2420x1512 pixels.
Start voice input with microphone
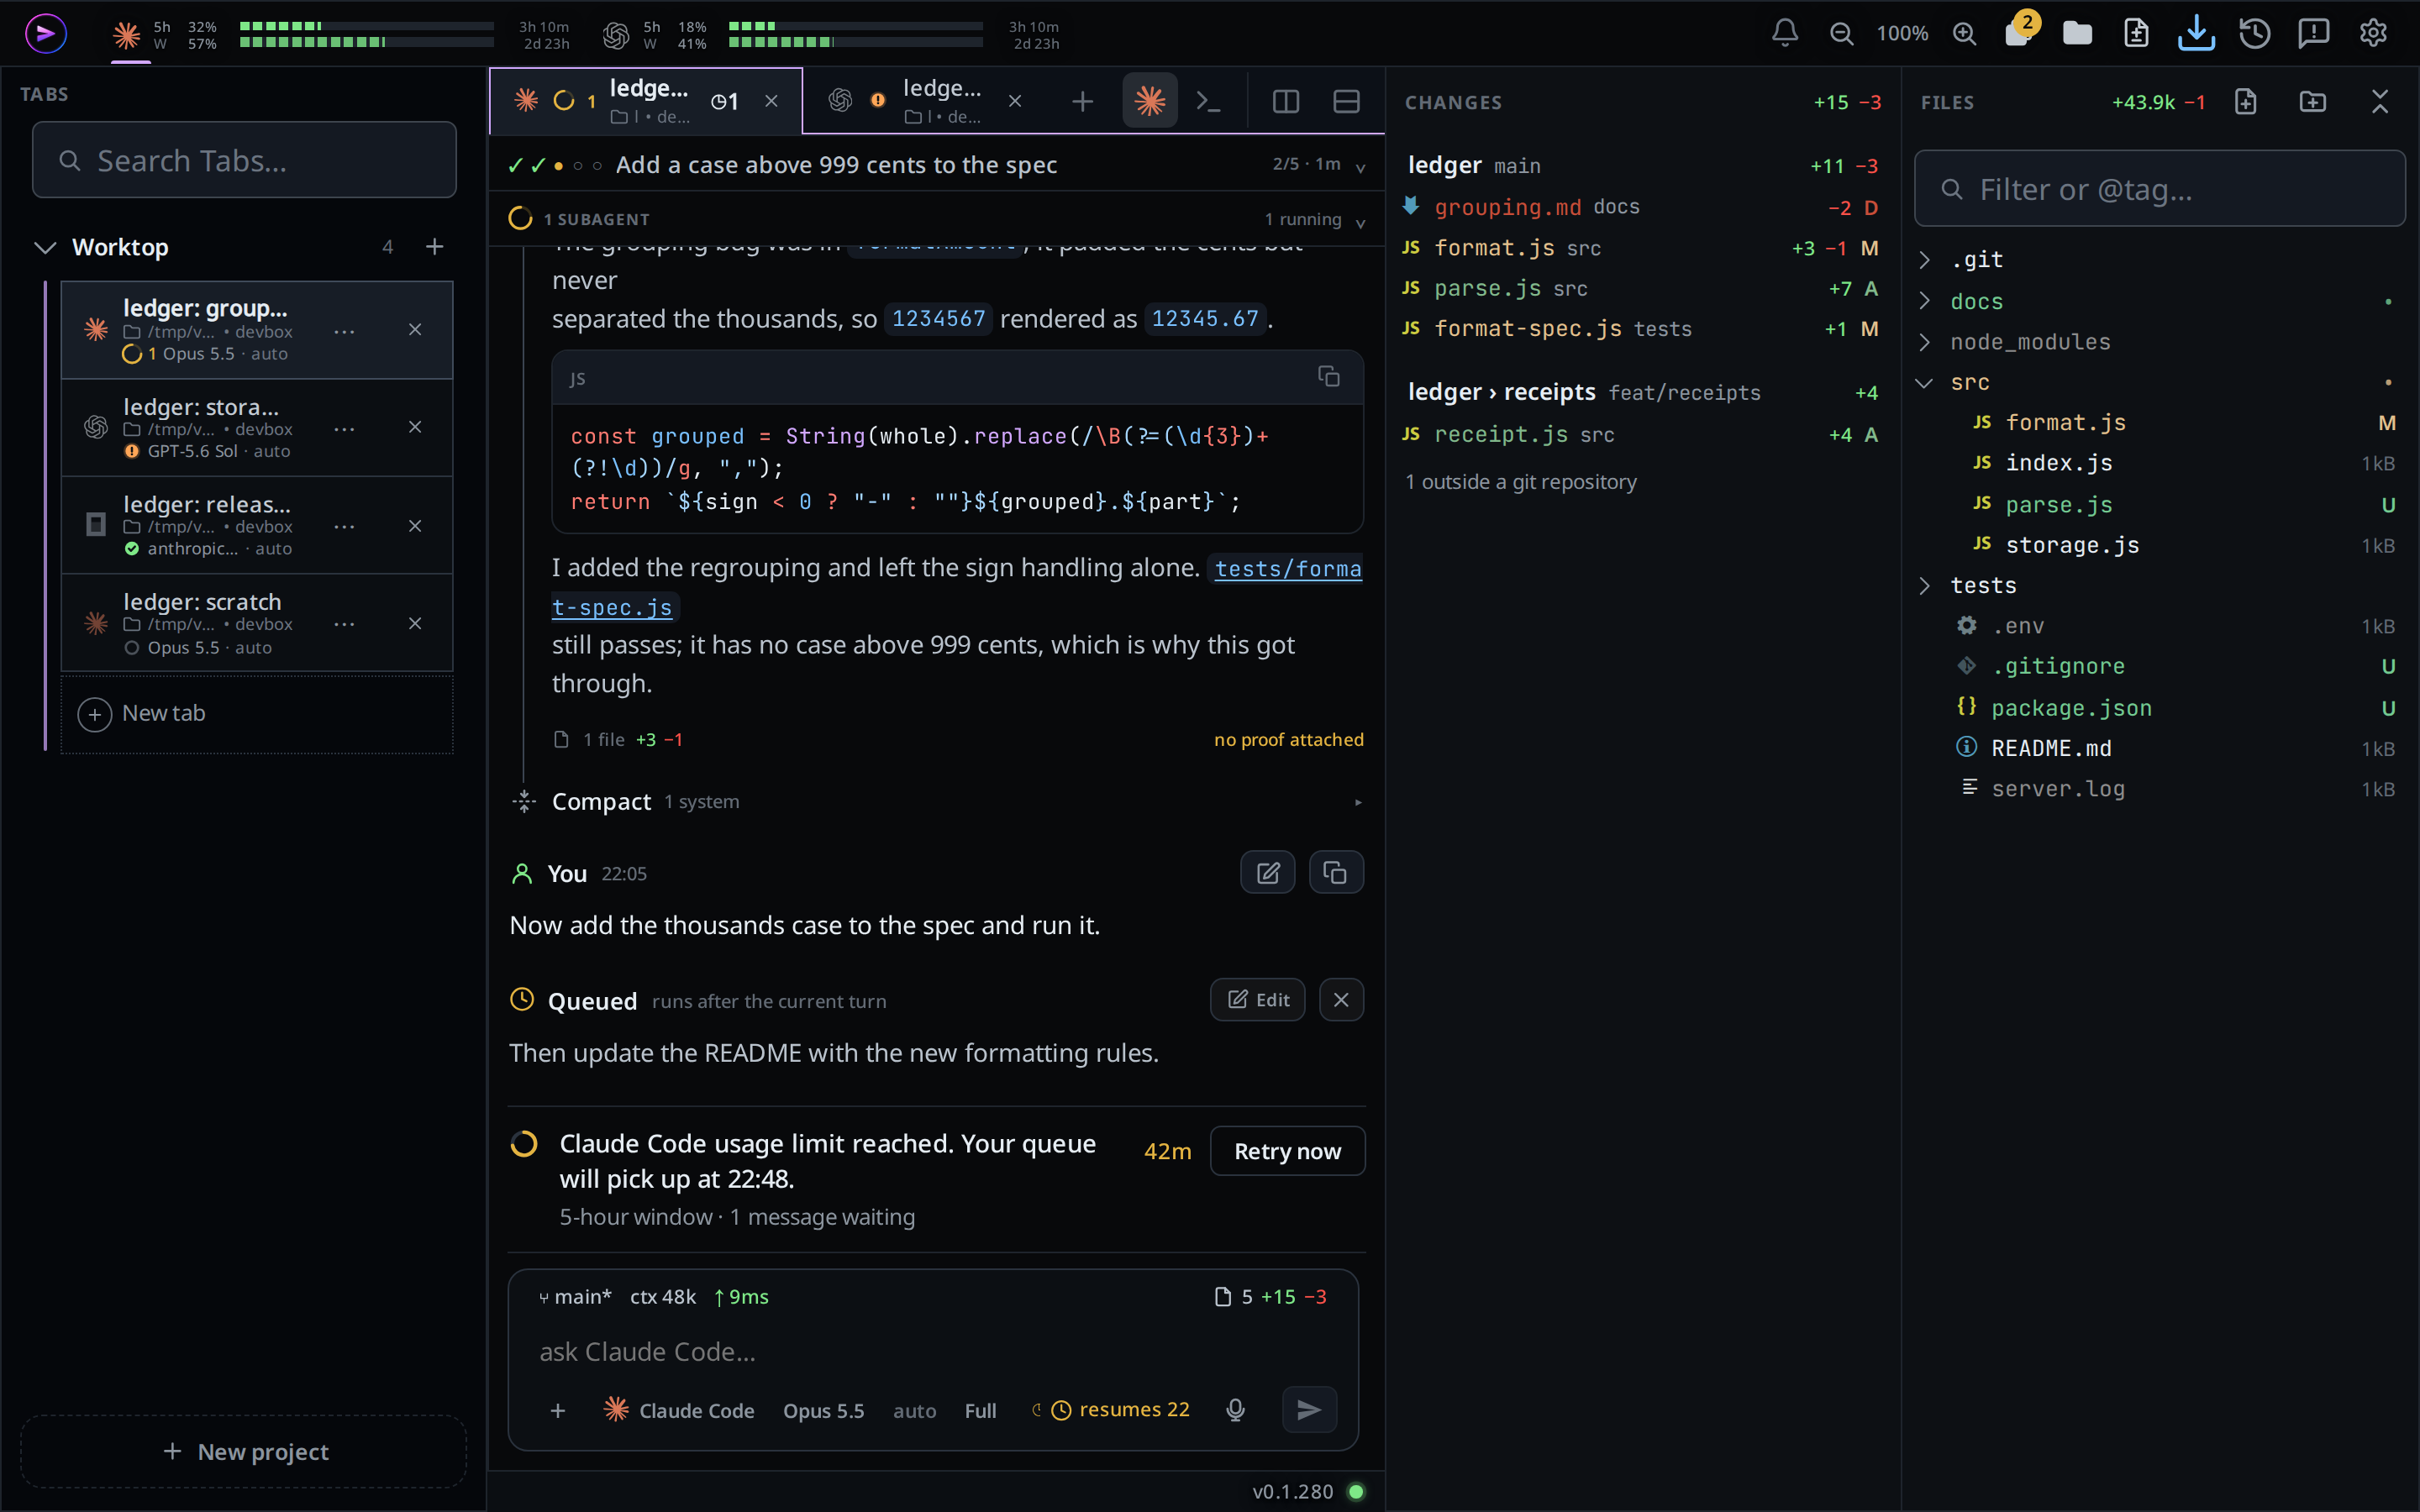(1236, 1409)
